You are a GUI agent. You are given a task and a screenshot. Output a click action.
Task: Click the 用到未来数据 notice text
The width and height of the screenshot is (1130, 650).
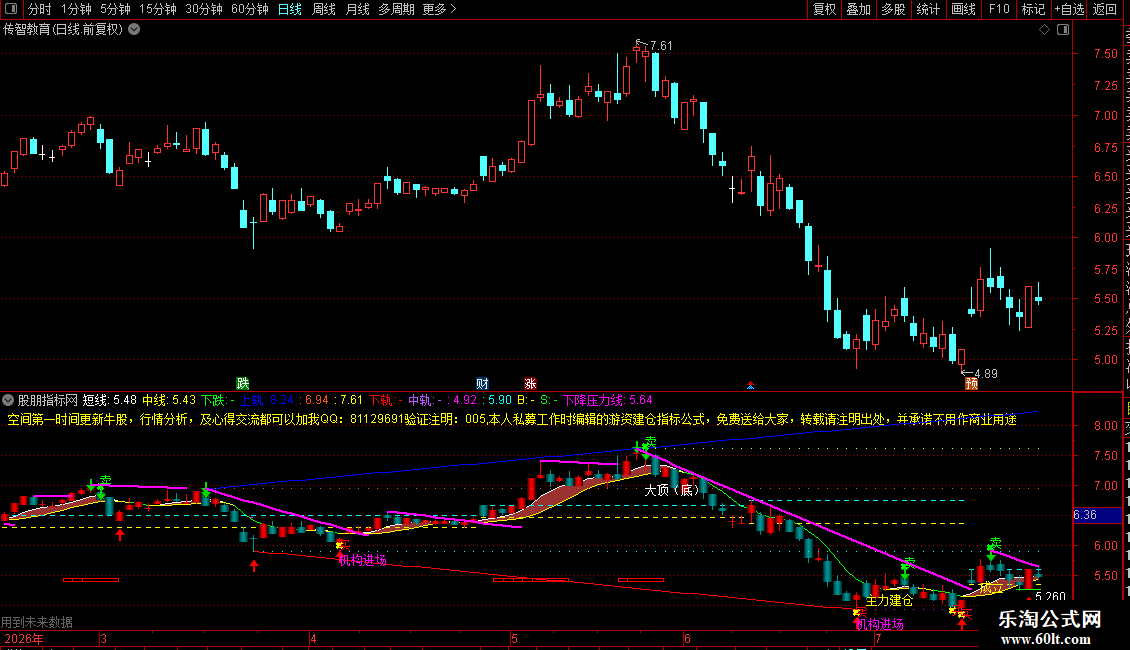pyautogui.click(x=37, y=622)
